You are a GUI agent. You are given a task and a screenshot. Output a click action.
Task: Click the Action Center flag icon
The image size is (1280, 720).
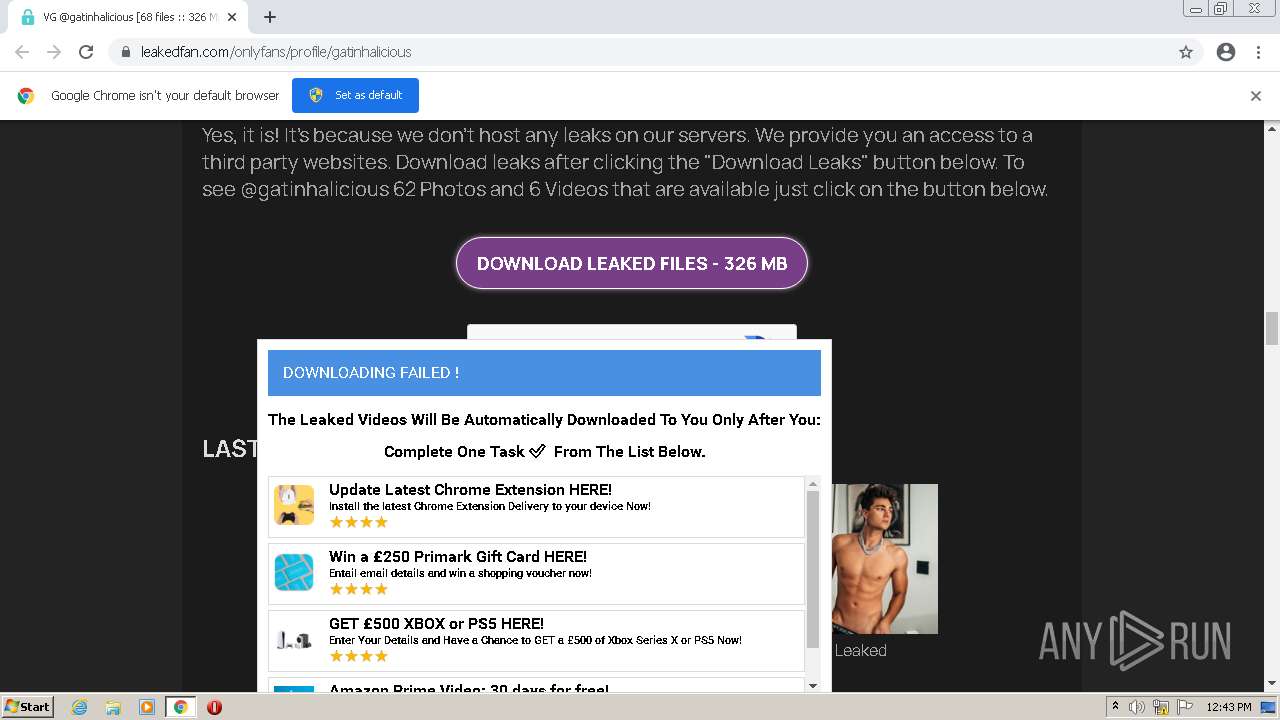[x=1185, y=707]
